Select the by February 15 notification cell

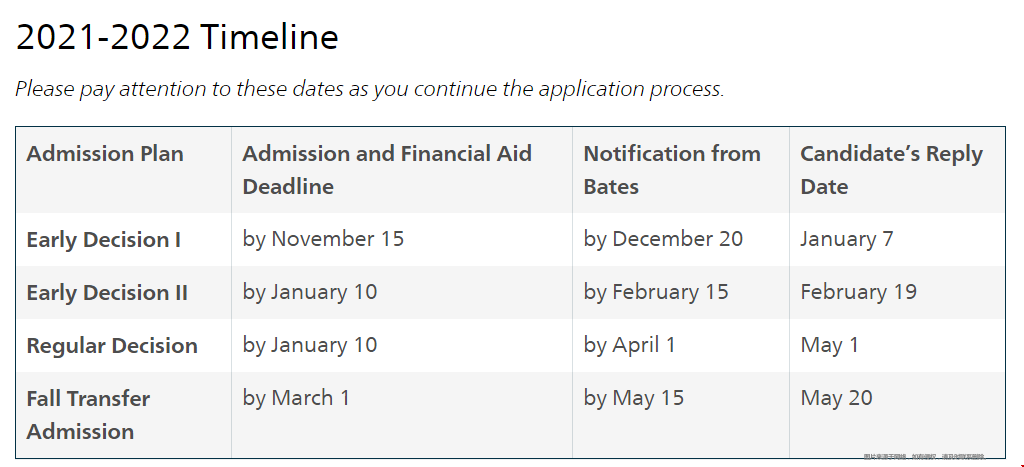656,292
